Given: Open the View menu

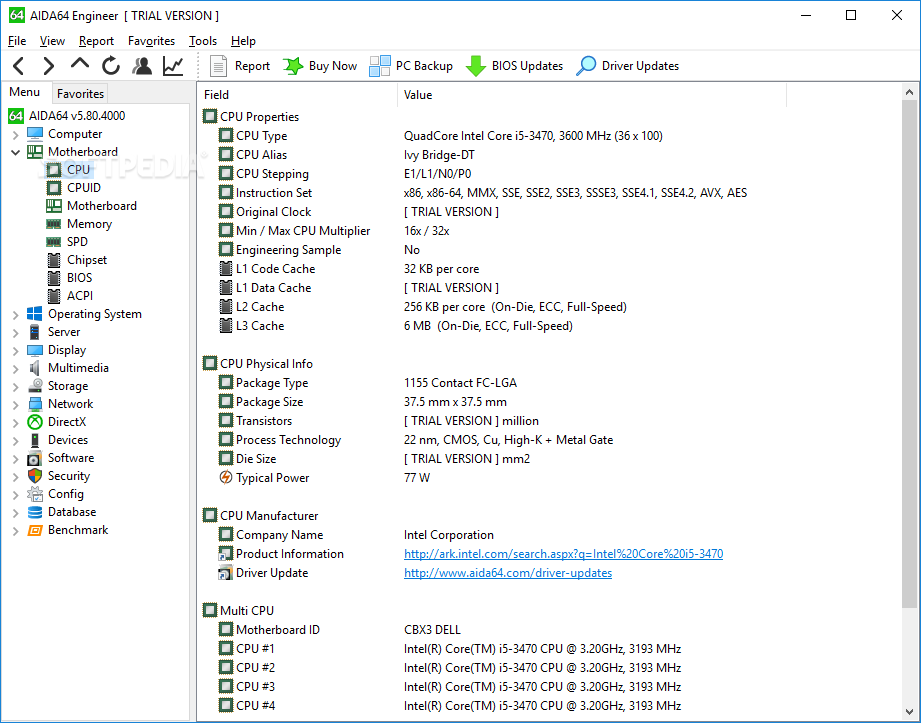Looking at the screenshot, I should click(x=52, y=41).
